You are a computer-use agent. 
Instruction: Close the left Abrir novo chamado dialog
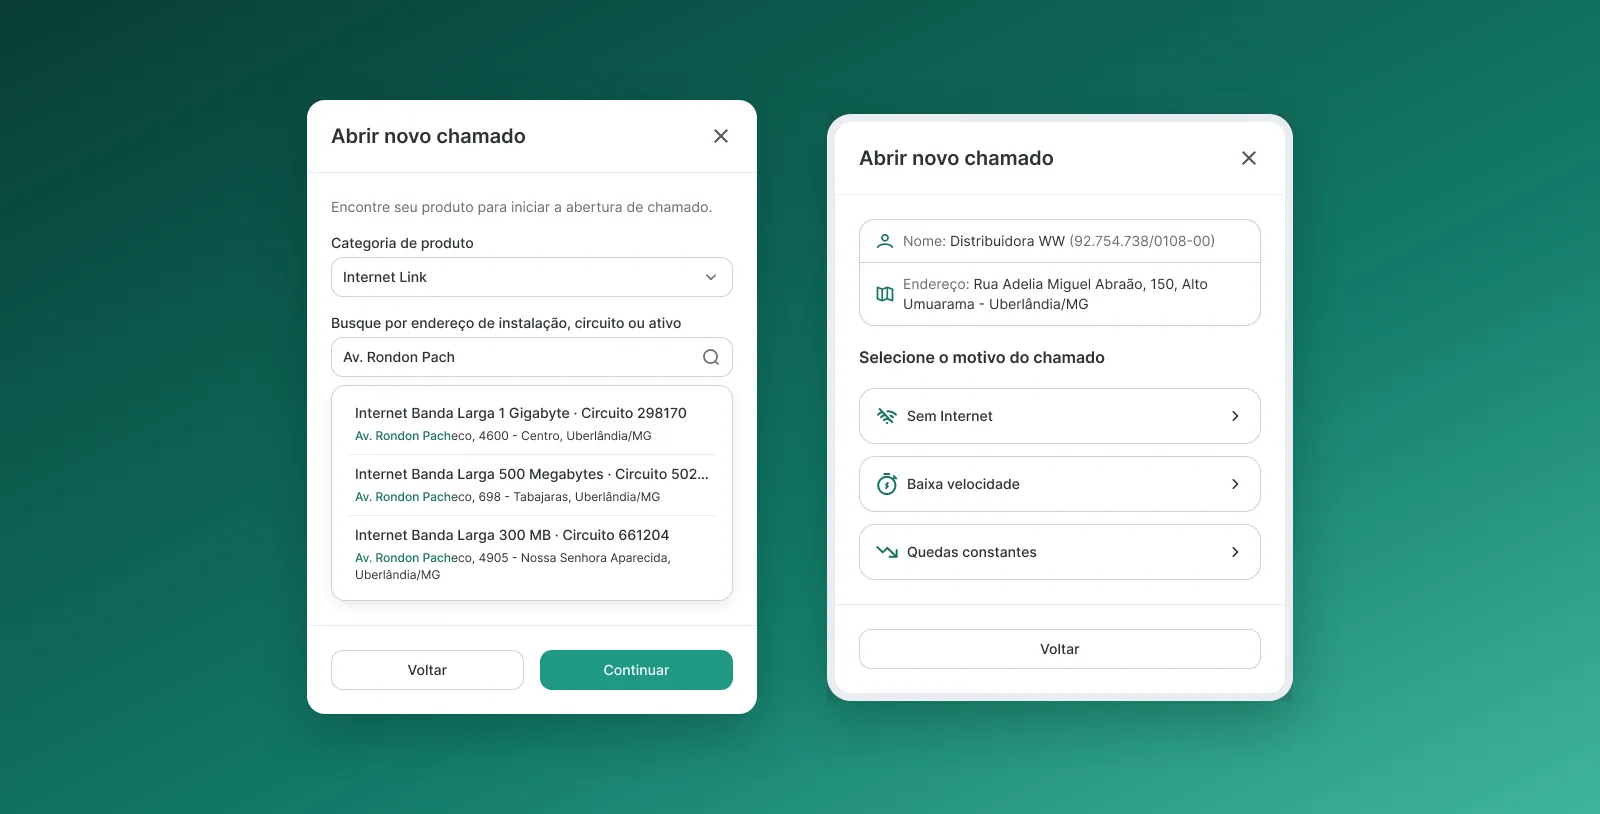pos(721,136)
